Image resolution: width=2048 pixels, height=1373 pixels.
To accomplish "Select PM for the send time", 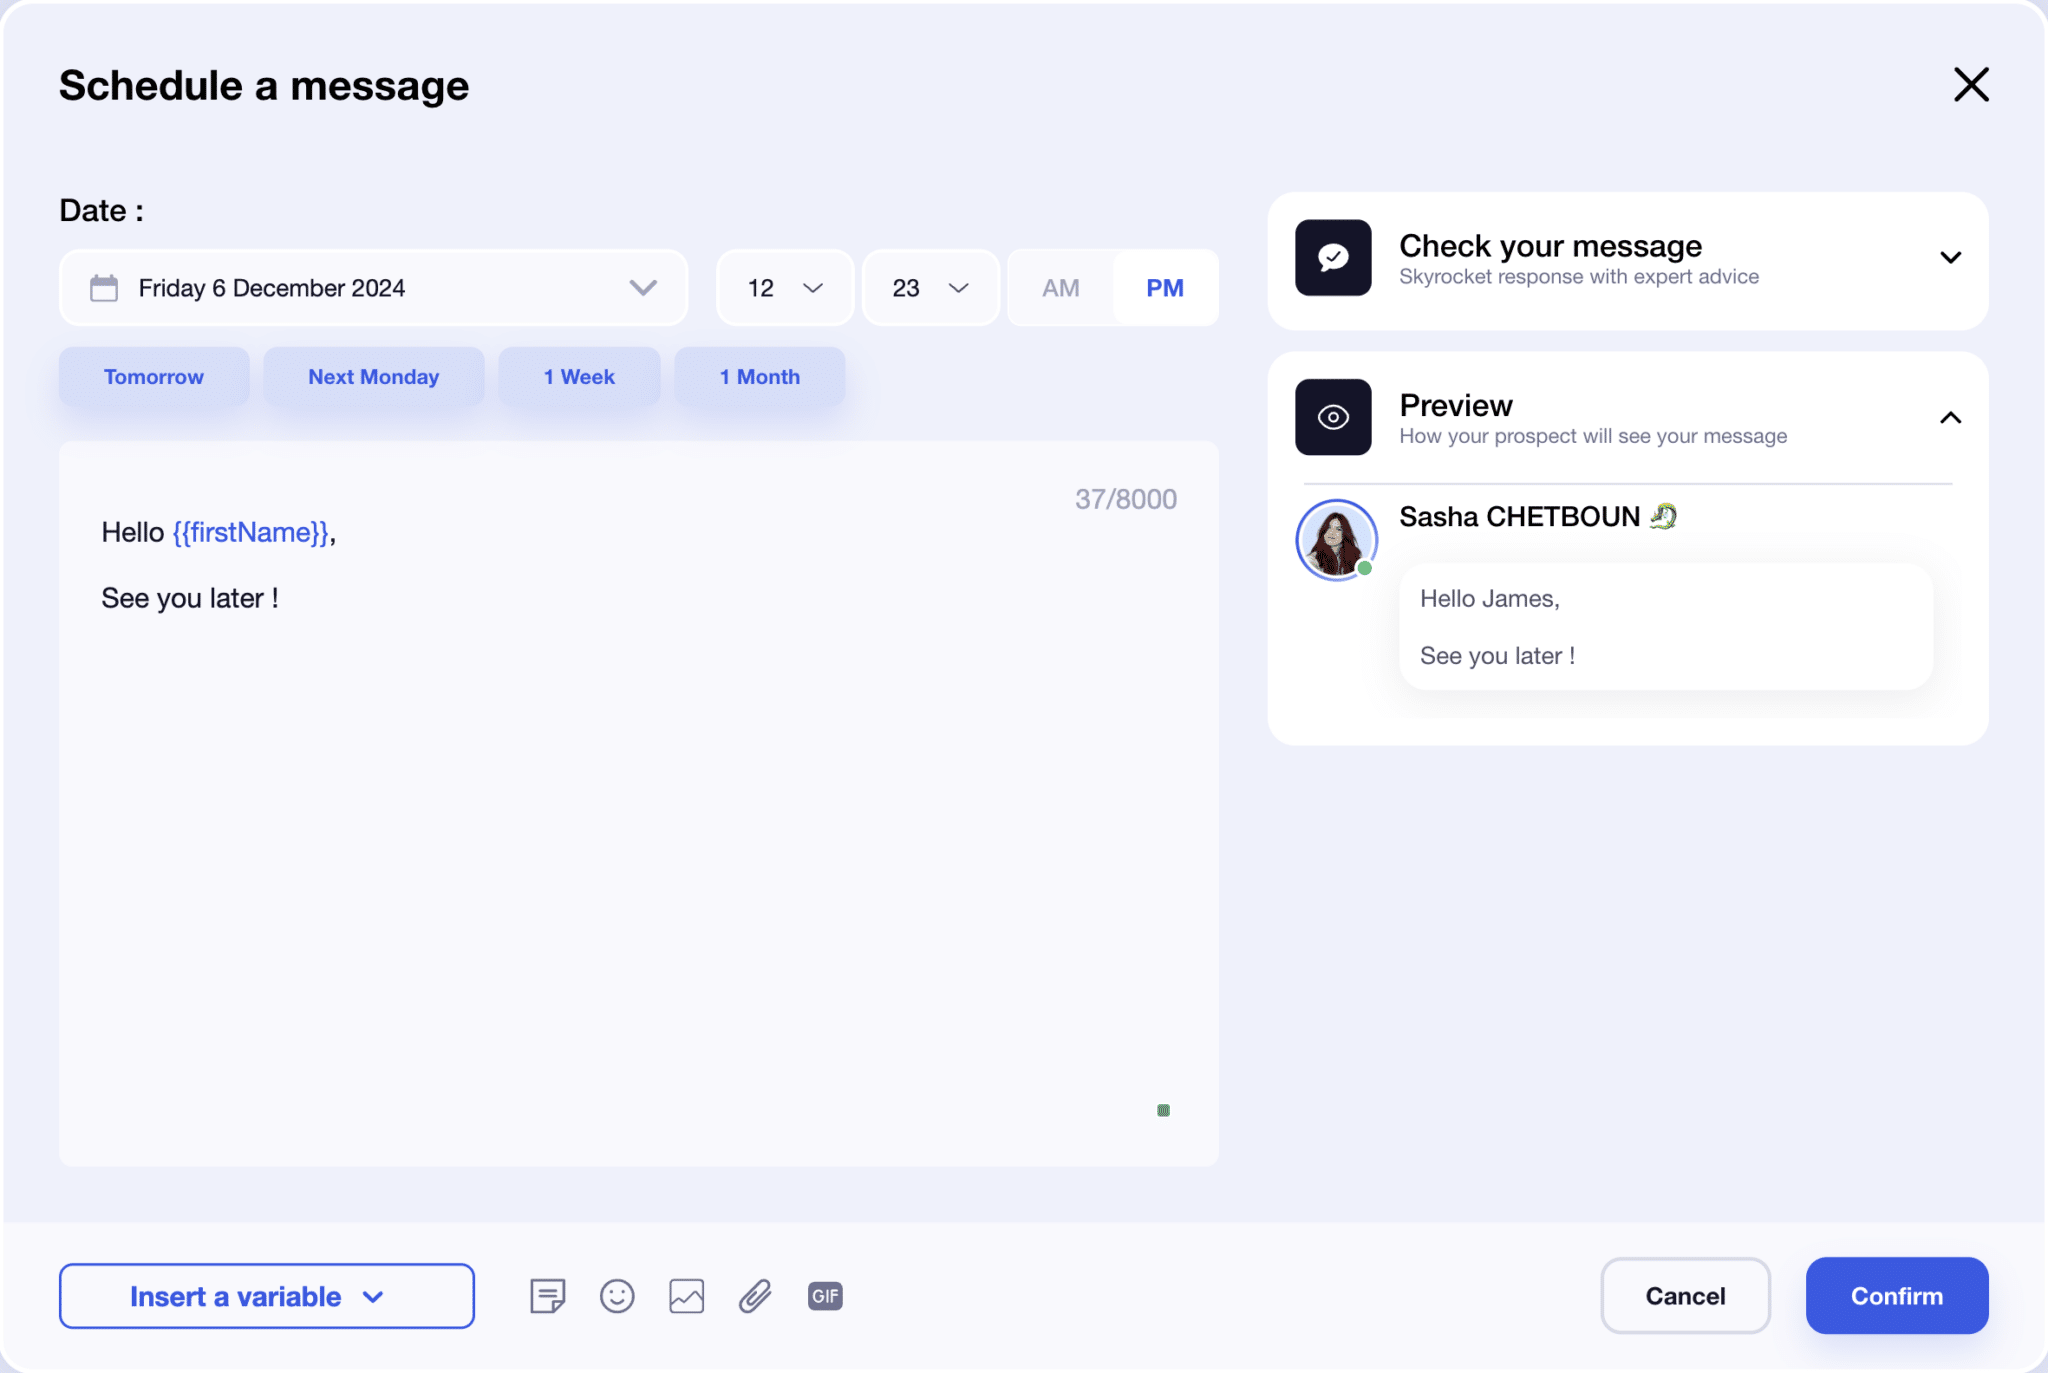I will (1165, 288).
